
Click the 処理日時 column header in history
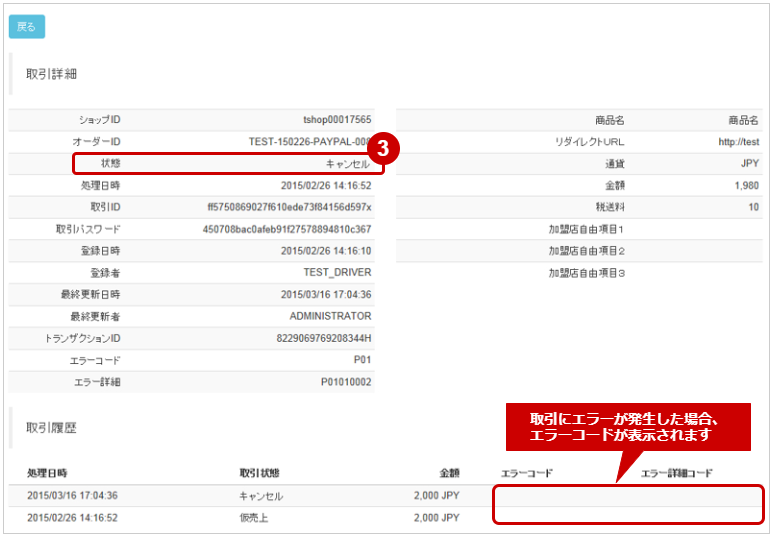tap(54, 473)
